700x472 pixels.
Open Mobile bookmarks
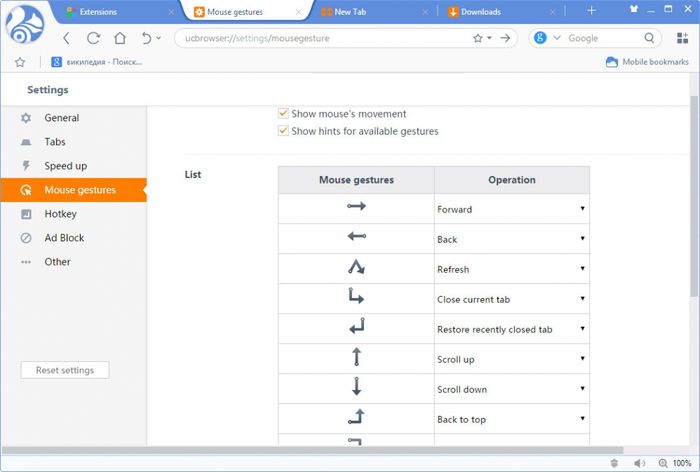coord(647,62)
